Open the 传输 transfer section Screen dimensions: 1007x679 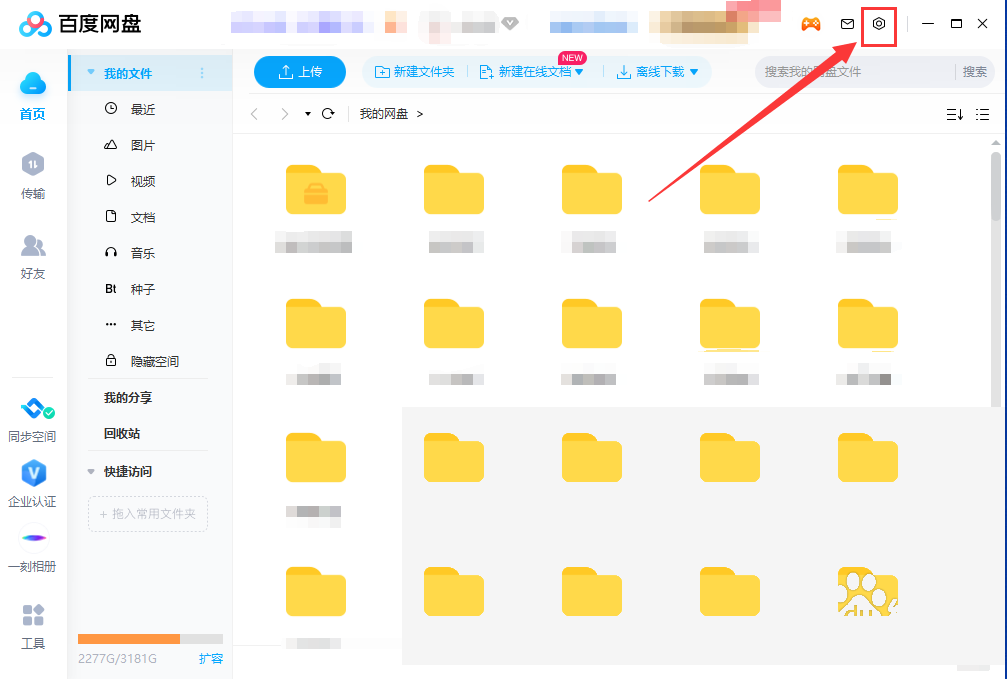click(33, 175)
